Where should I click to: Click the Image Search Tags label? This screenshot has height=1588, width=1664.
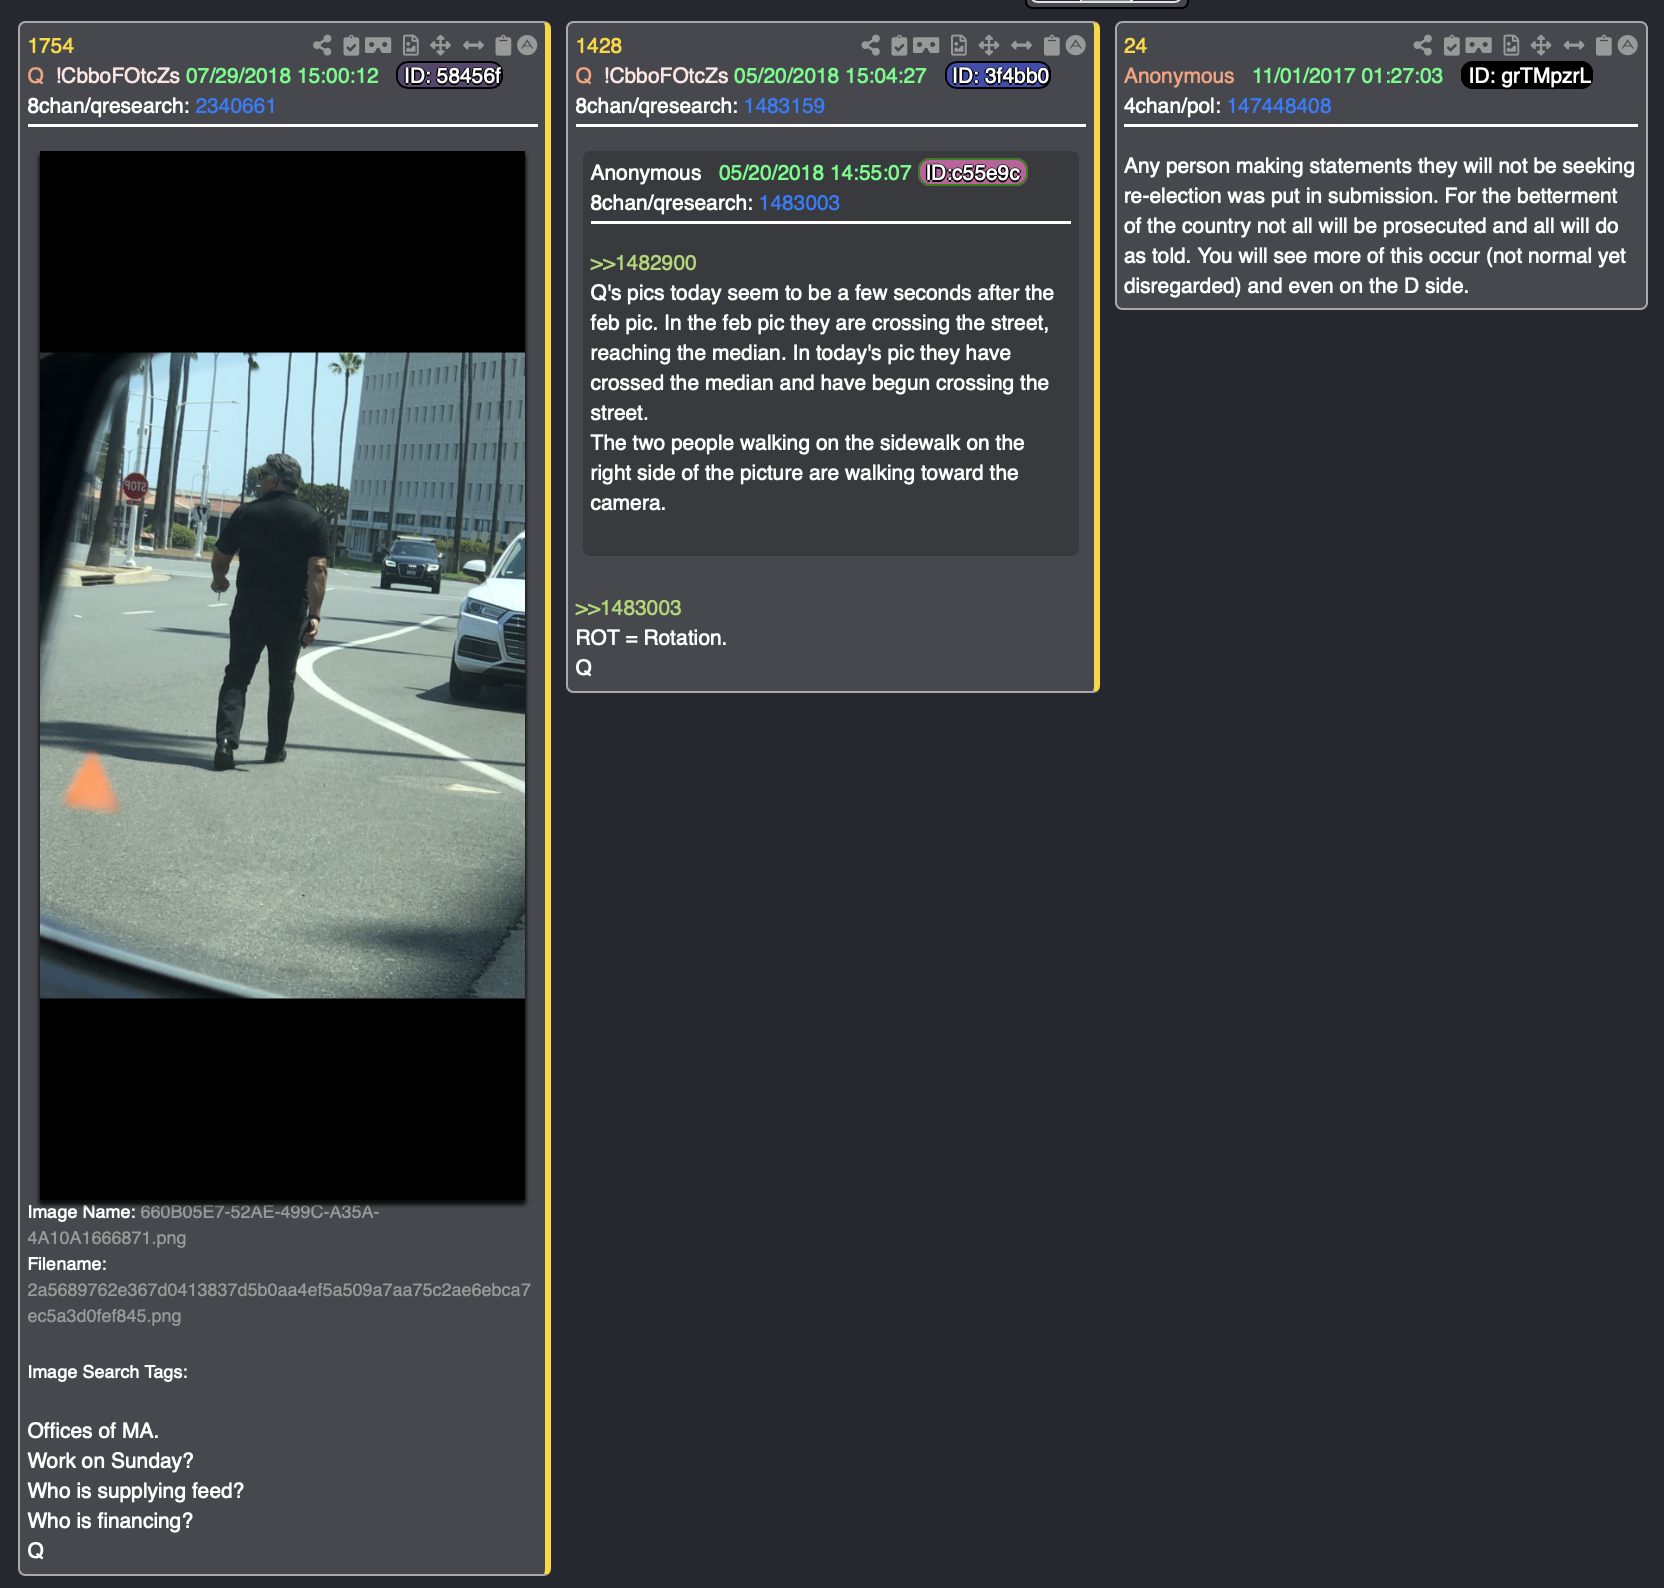click(x=108, y=1372)
